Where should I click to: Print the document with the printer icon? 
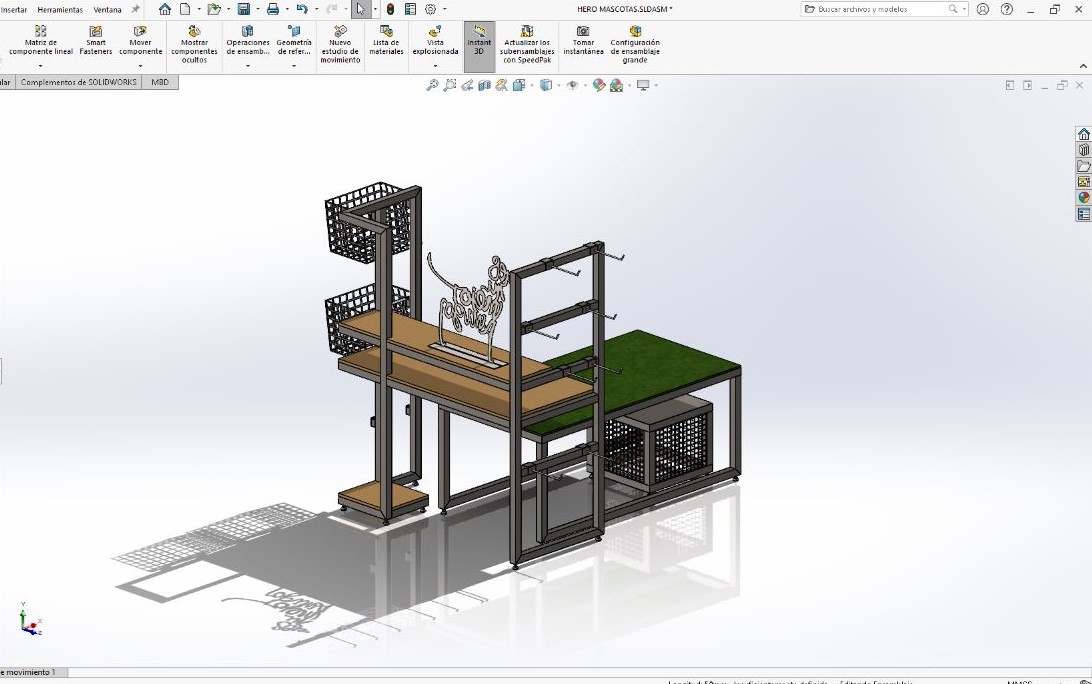[273, 9]
